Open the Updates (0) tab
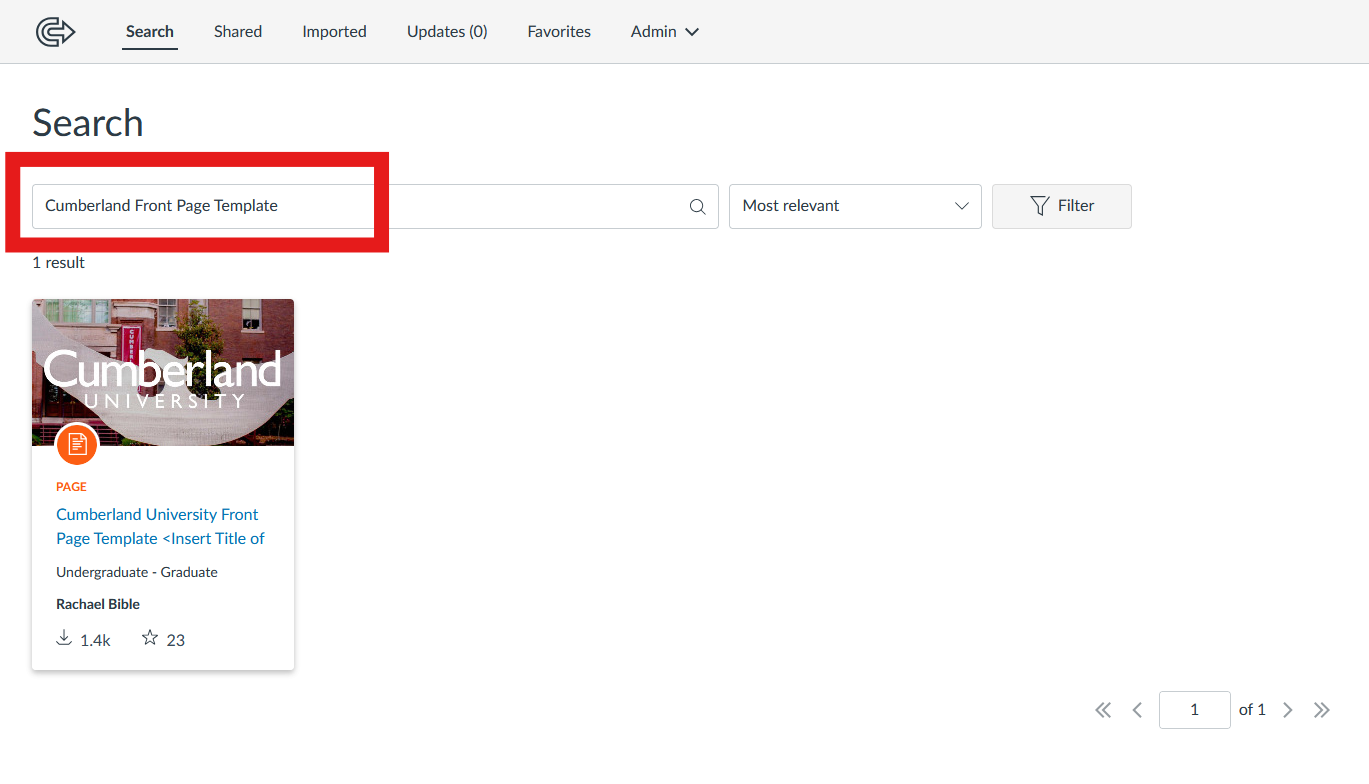 (447, 32)
